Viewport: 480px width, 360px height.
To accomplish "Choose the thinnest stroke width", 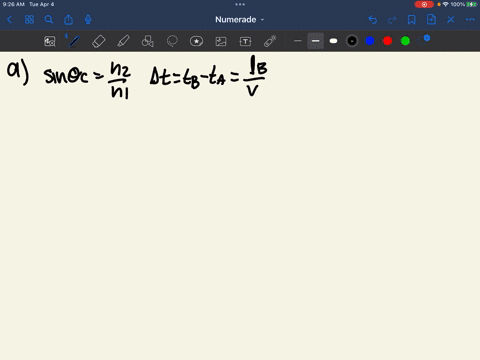I will click(298, 41).
